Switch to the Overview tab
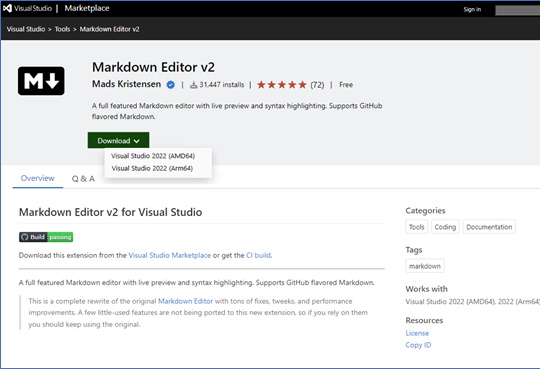This screenshot has height=369, width=540. click(38, 178)
